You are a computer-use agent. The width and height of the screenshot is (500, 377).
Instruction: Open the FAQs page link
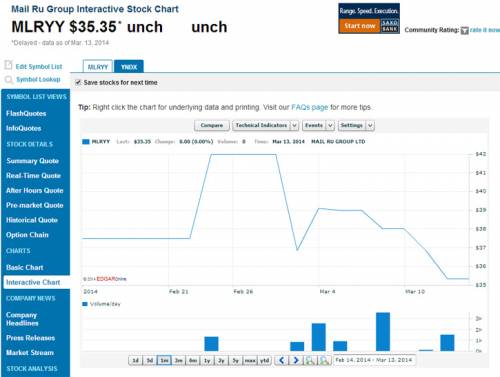pyautogui.click(x=310, y=107)
